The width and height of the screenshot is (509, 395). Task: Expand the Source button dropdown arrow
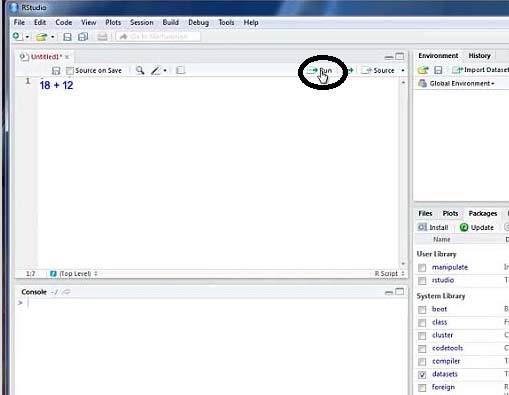403,71
